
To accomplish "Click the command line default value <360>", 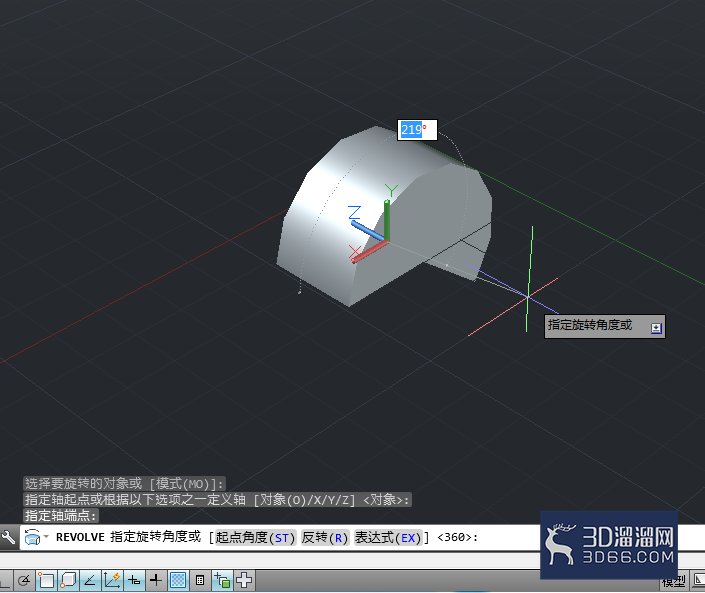I will pyautogui.click(x=455, y=537).
